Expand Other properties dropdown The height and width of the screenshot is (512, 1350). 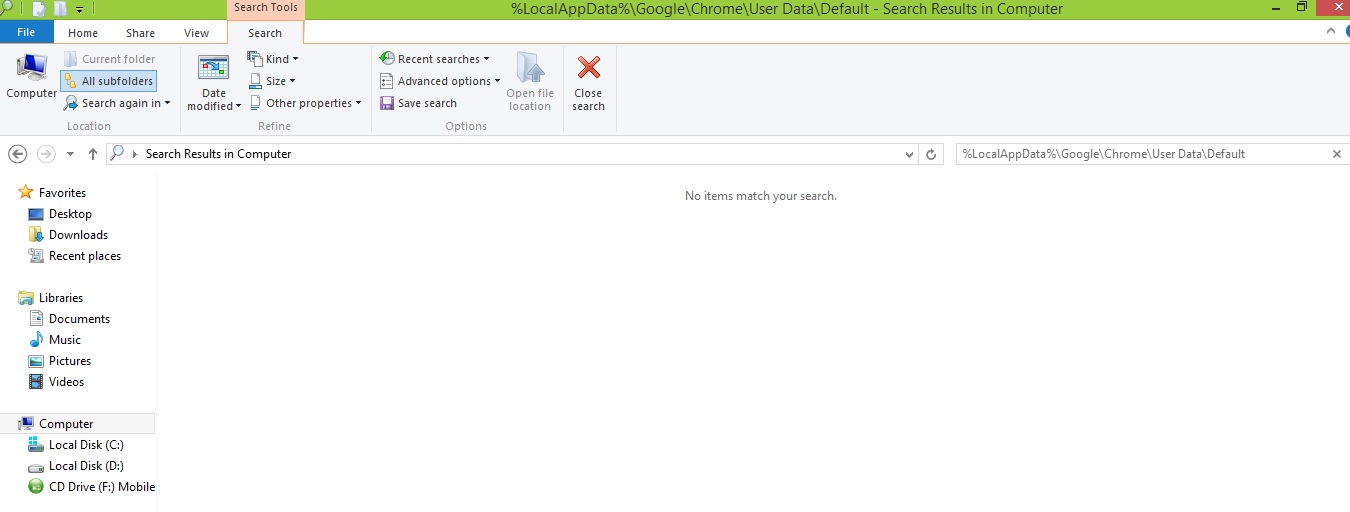(x=305, y=103)
